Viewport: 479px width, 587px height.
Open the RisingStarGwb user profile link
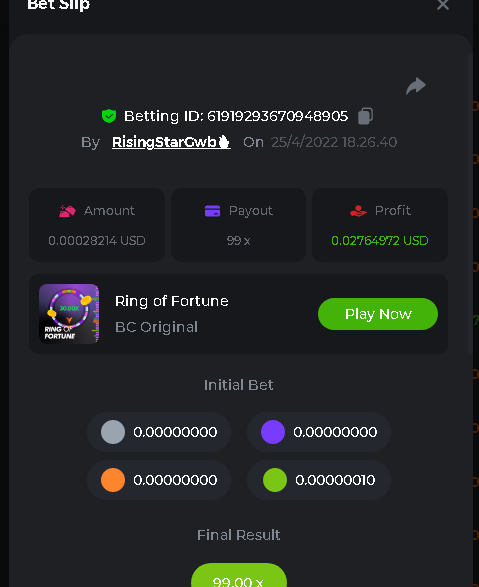pos(171,142)
